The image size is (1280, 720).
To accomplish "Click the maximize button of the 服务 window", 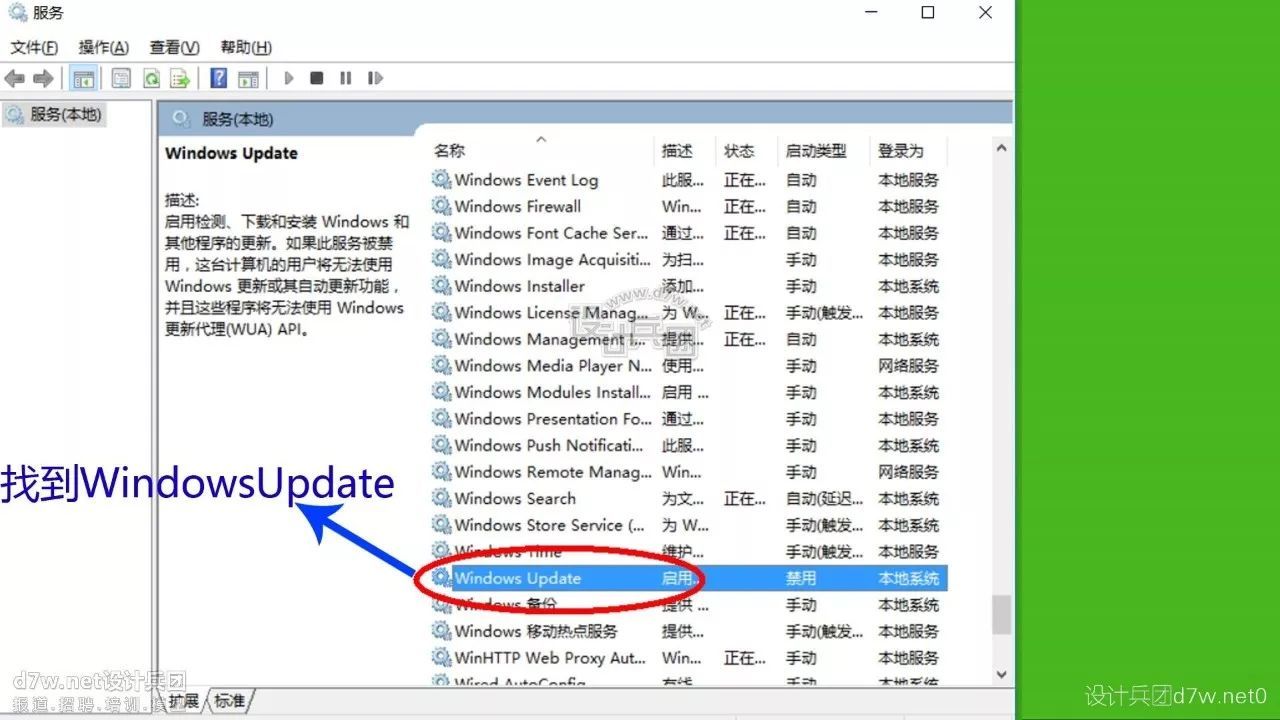I will [x=928, y=13].
